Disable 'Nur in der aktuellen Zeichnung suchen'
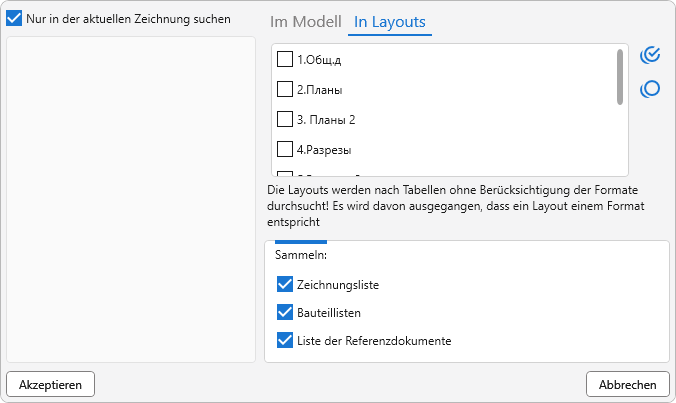 [15, 19]
